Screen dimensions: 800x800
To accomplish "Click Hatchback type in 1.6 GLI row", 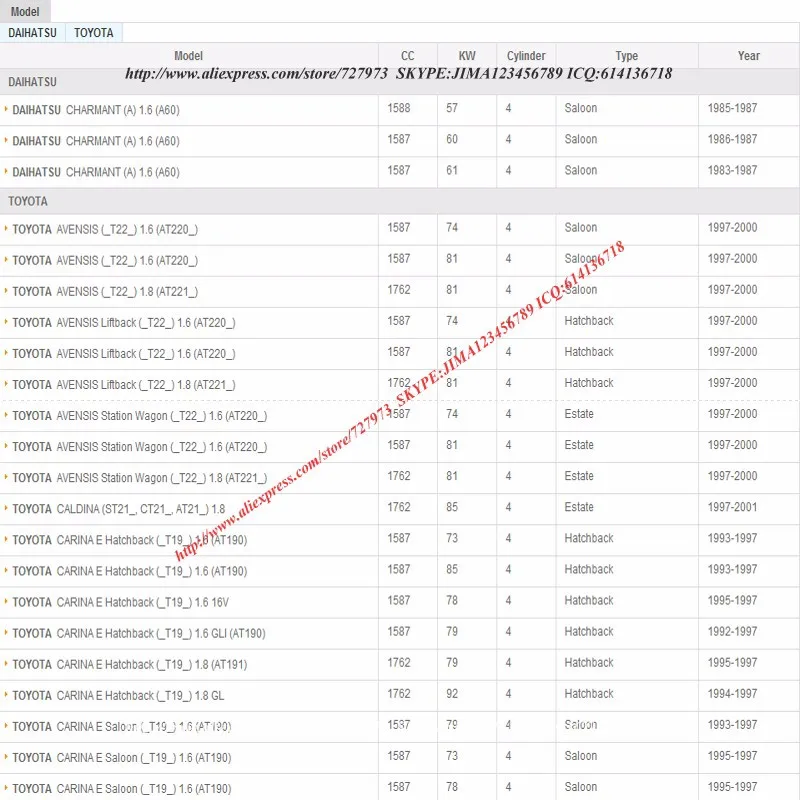I will 589,632.
